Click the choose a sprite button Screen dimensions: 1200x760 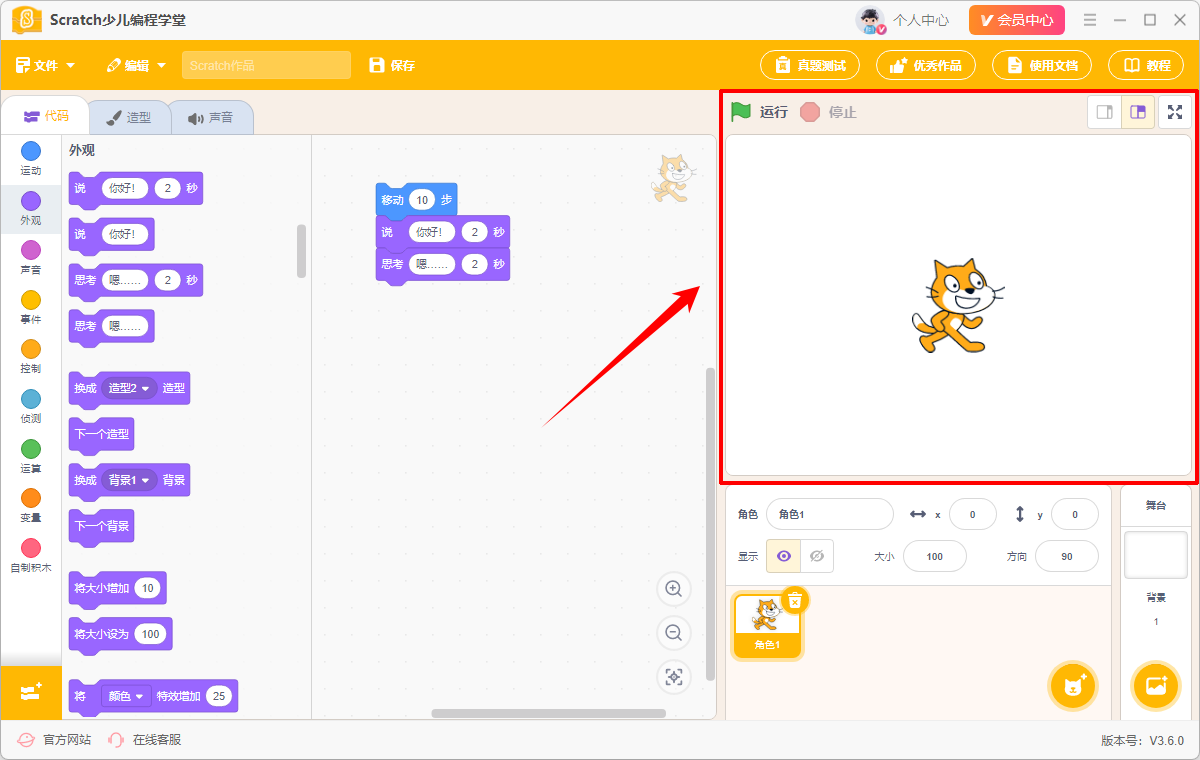coord(1074,686)
